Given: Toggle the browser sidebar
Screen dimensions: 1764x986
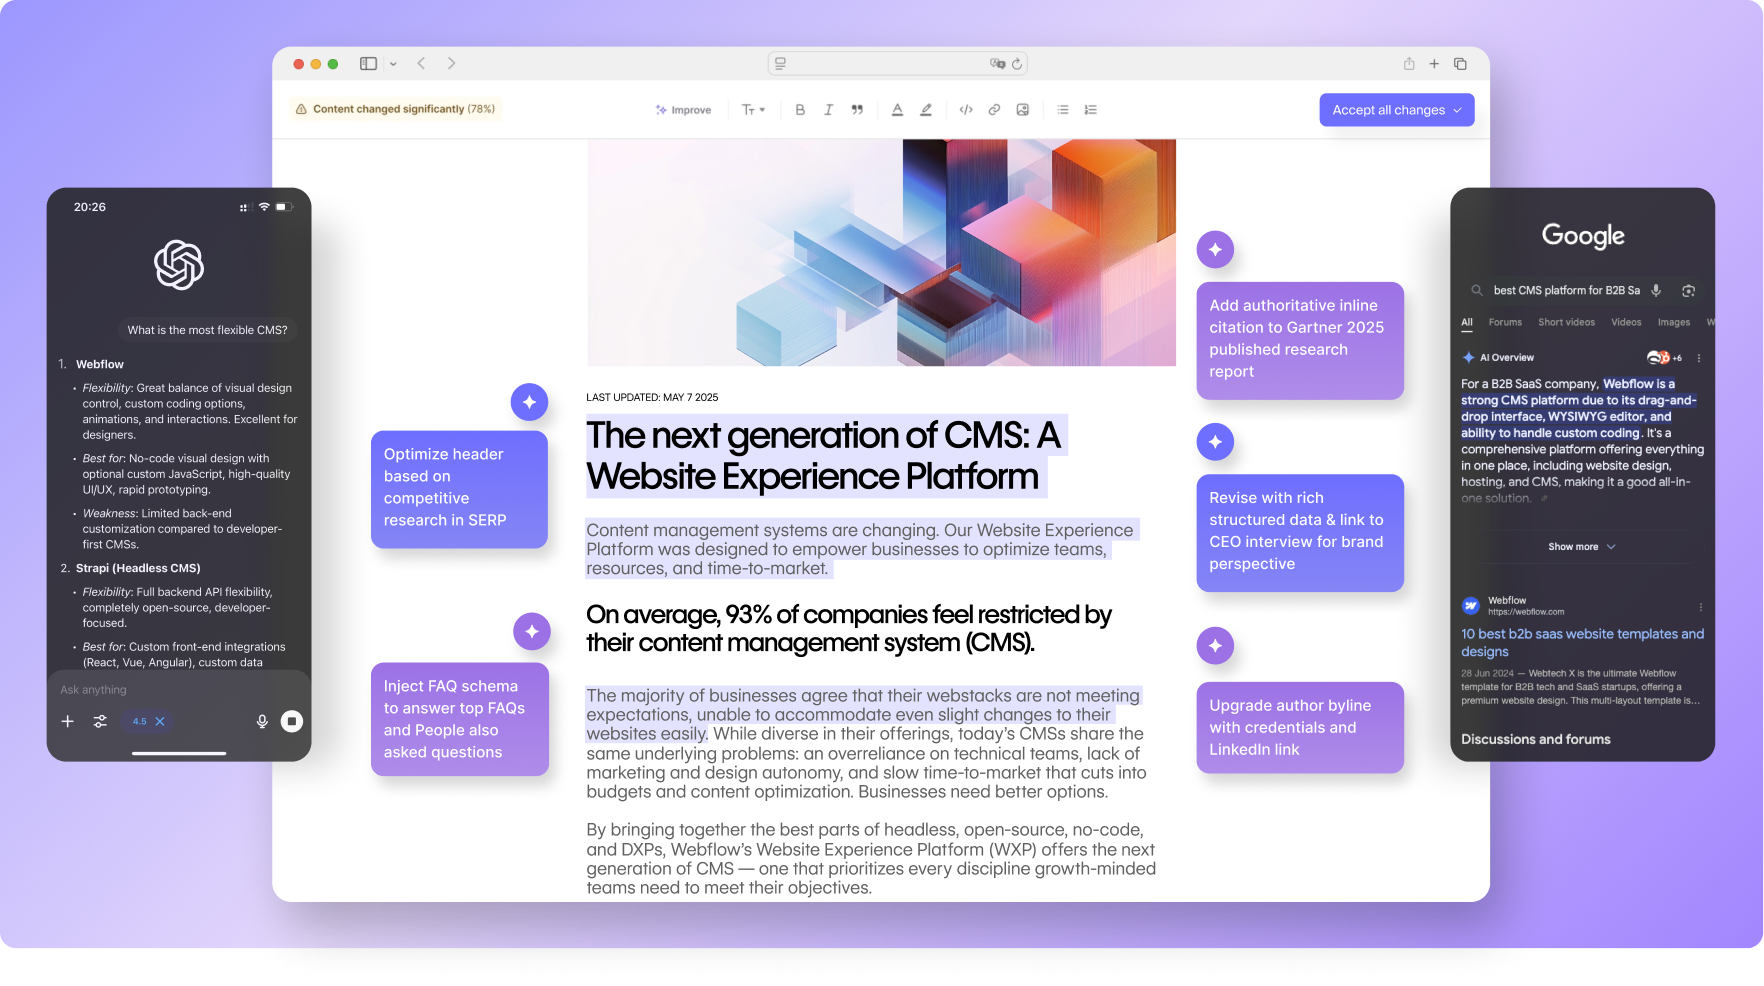Looking at the screenshot, I should click(368, 63).
